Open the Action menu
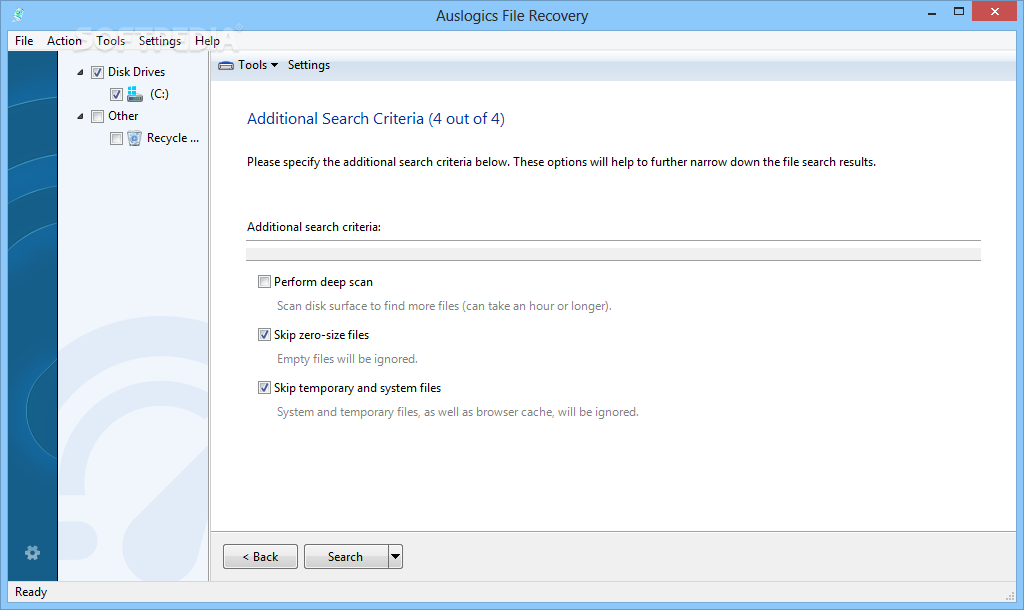Screen dimensions: 1024x610 pyautogui.click(x=64, y=40)
